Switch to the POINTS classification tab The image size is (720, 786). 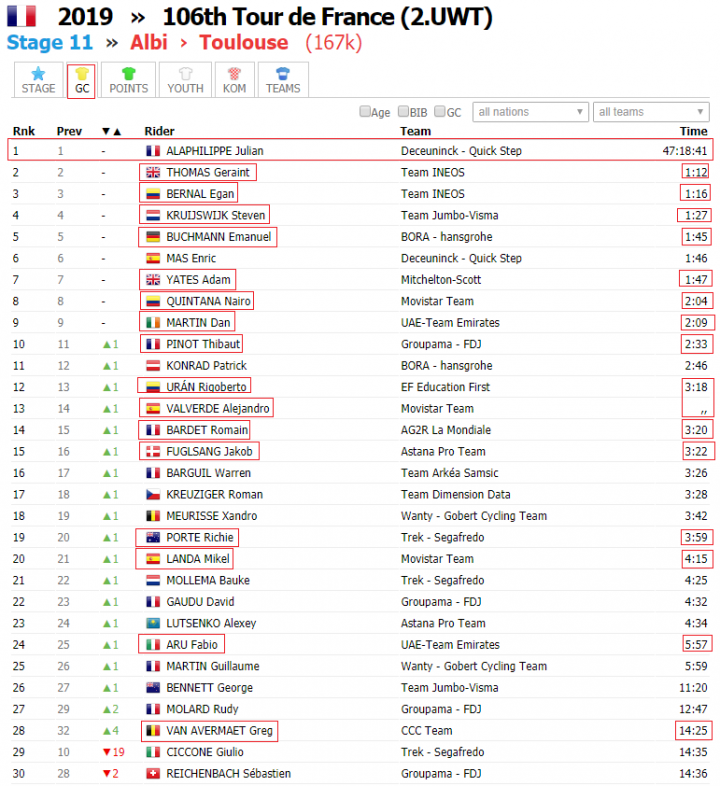point(128,80)
